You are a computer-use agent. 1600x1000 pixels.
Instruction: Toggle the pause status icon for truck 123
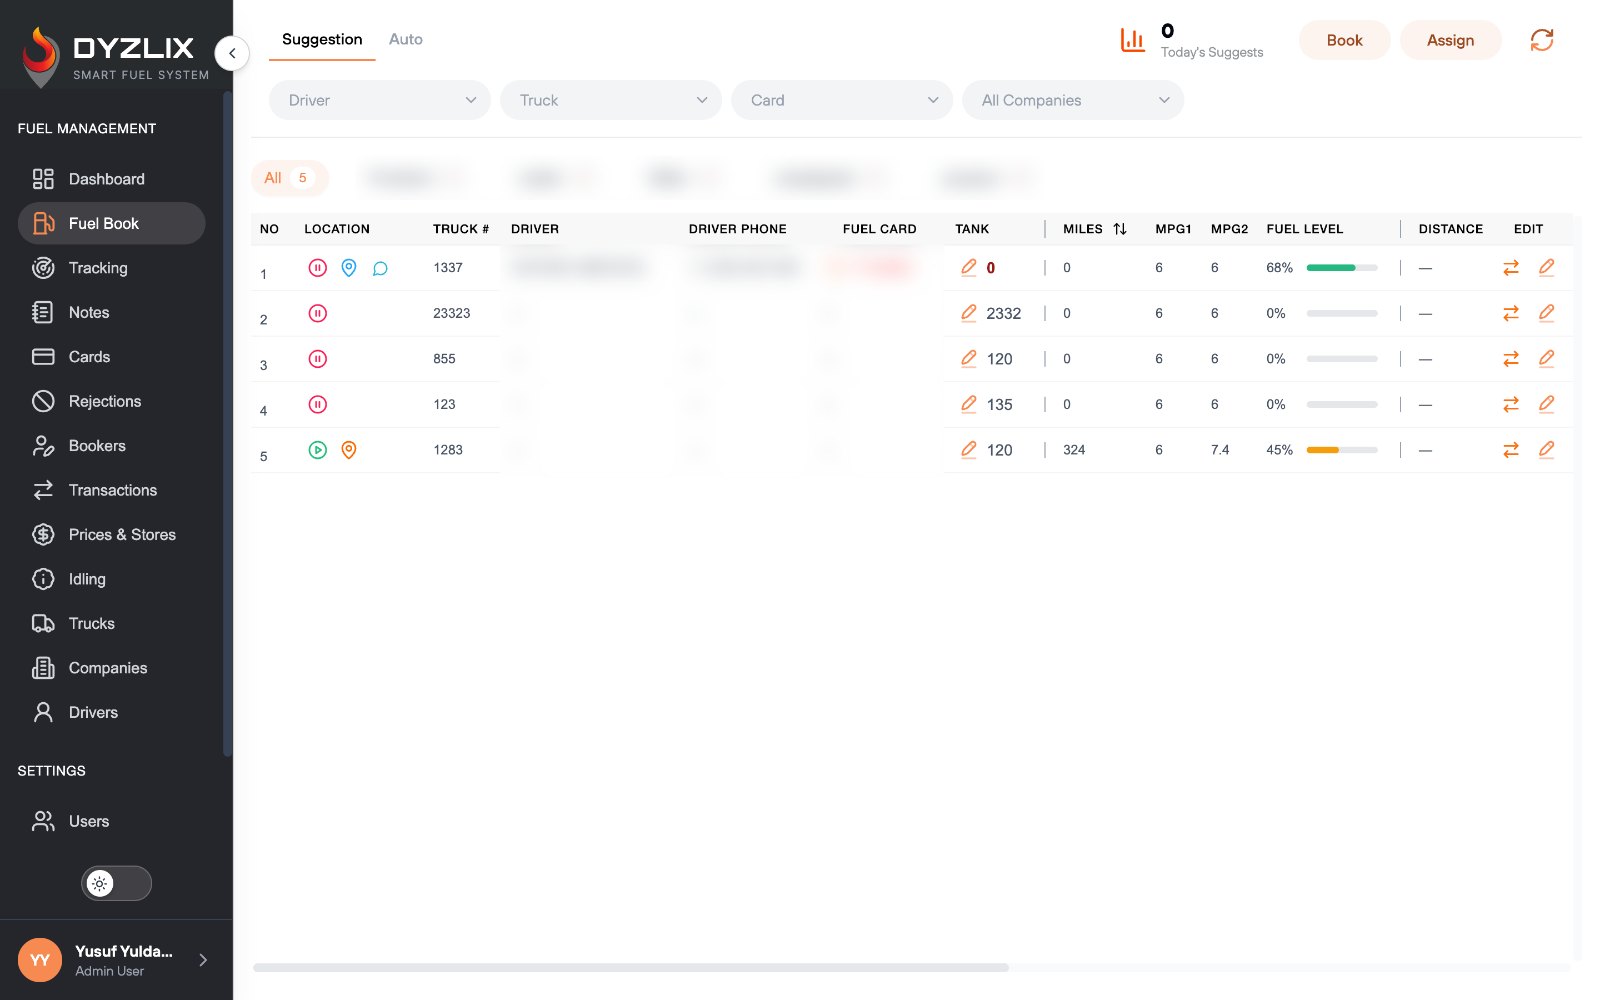[318, 405]
